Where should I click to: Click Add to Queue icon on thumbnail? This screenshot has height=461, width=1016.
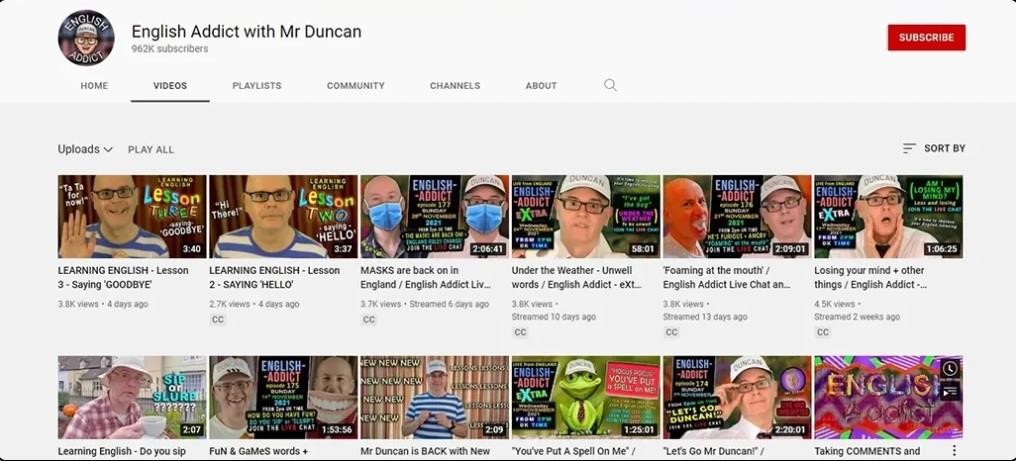[949, 391]
